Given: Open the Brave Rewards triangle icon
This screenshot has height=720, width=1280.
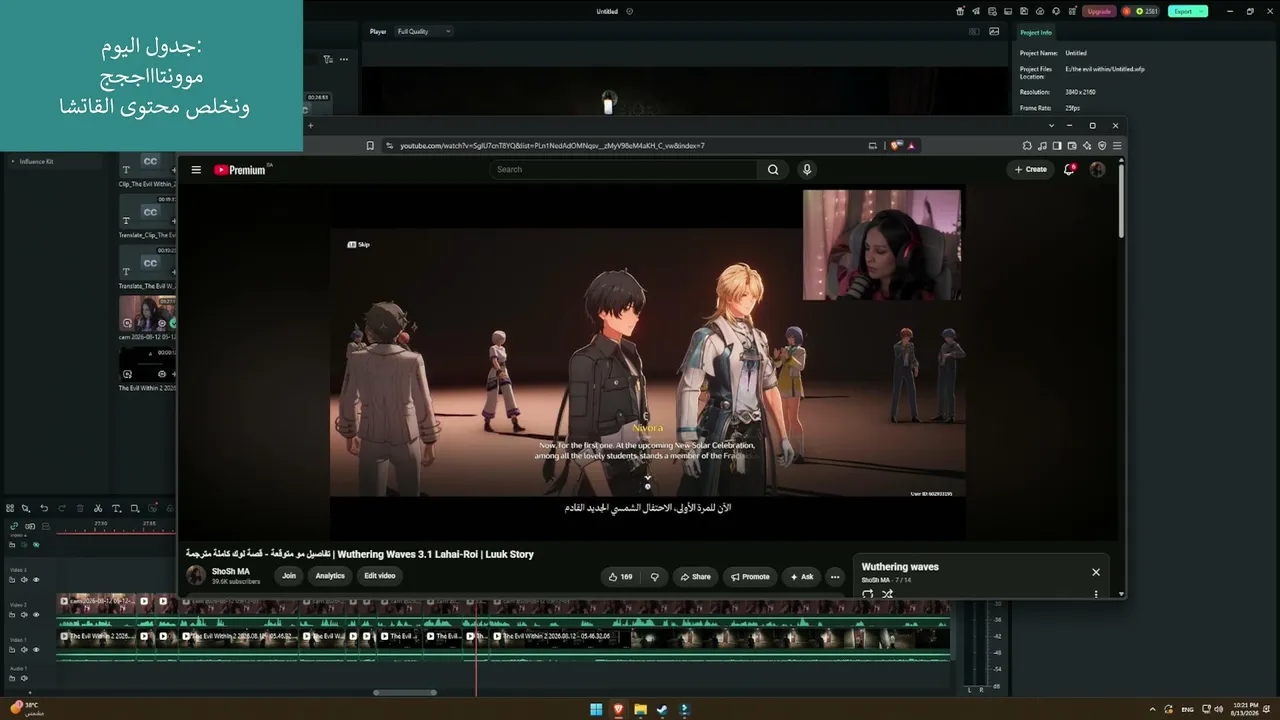Looking at the screenshot, I should 911,146.
